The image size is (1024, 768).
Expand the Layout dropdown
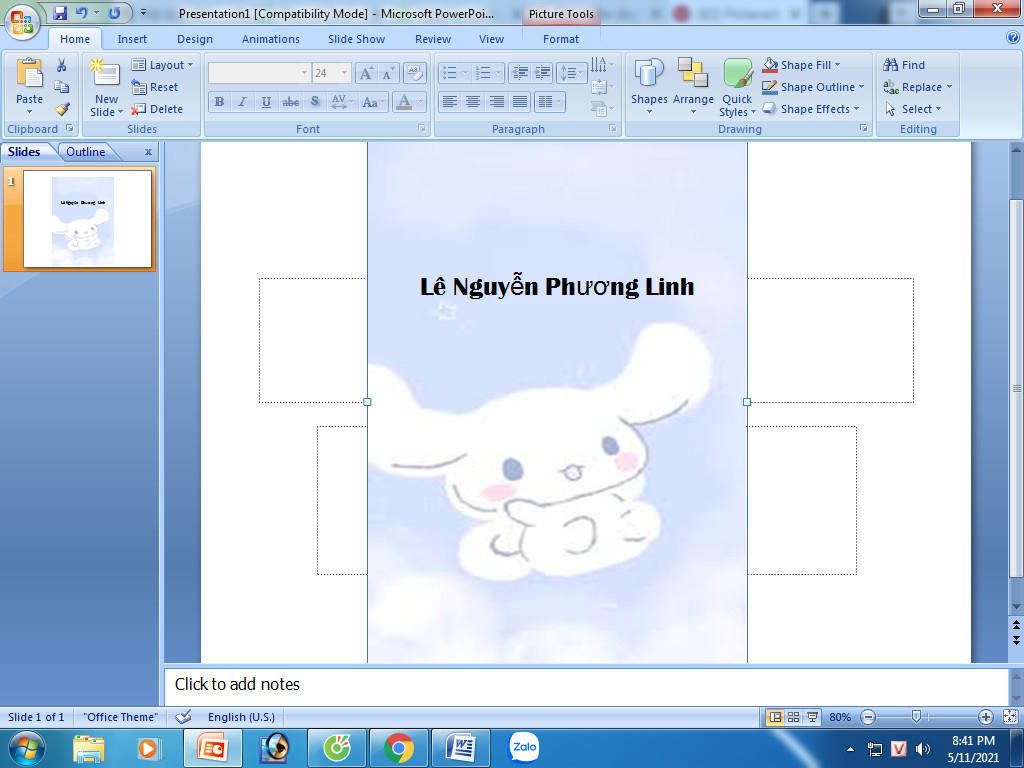point(163,65)
